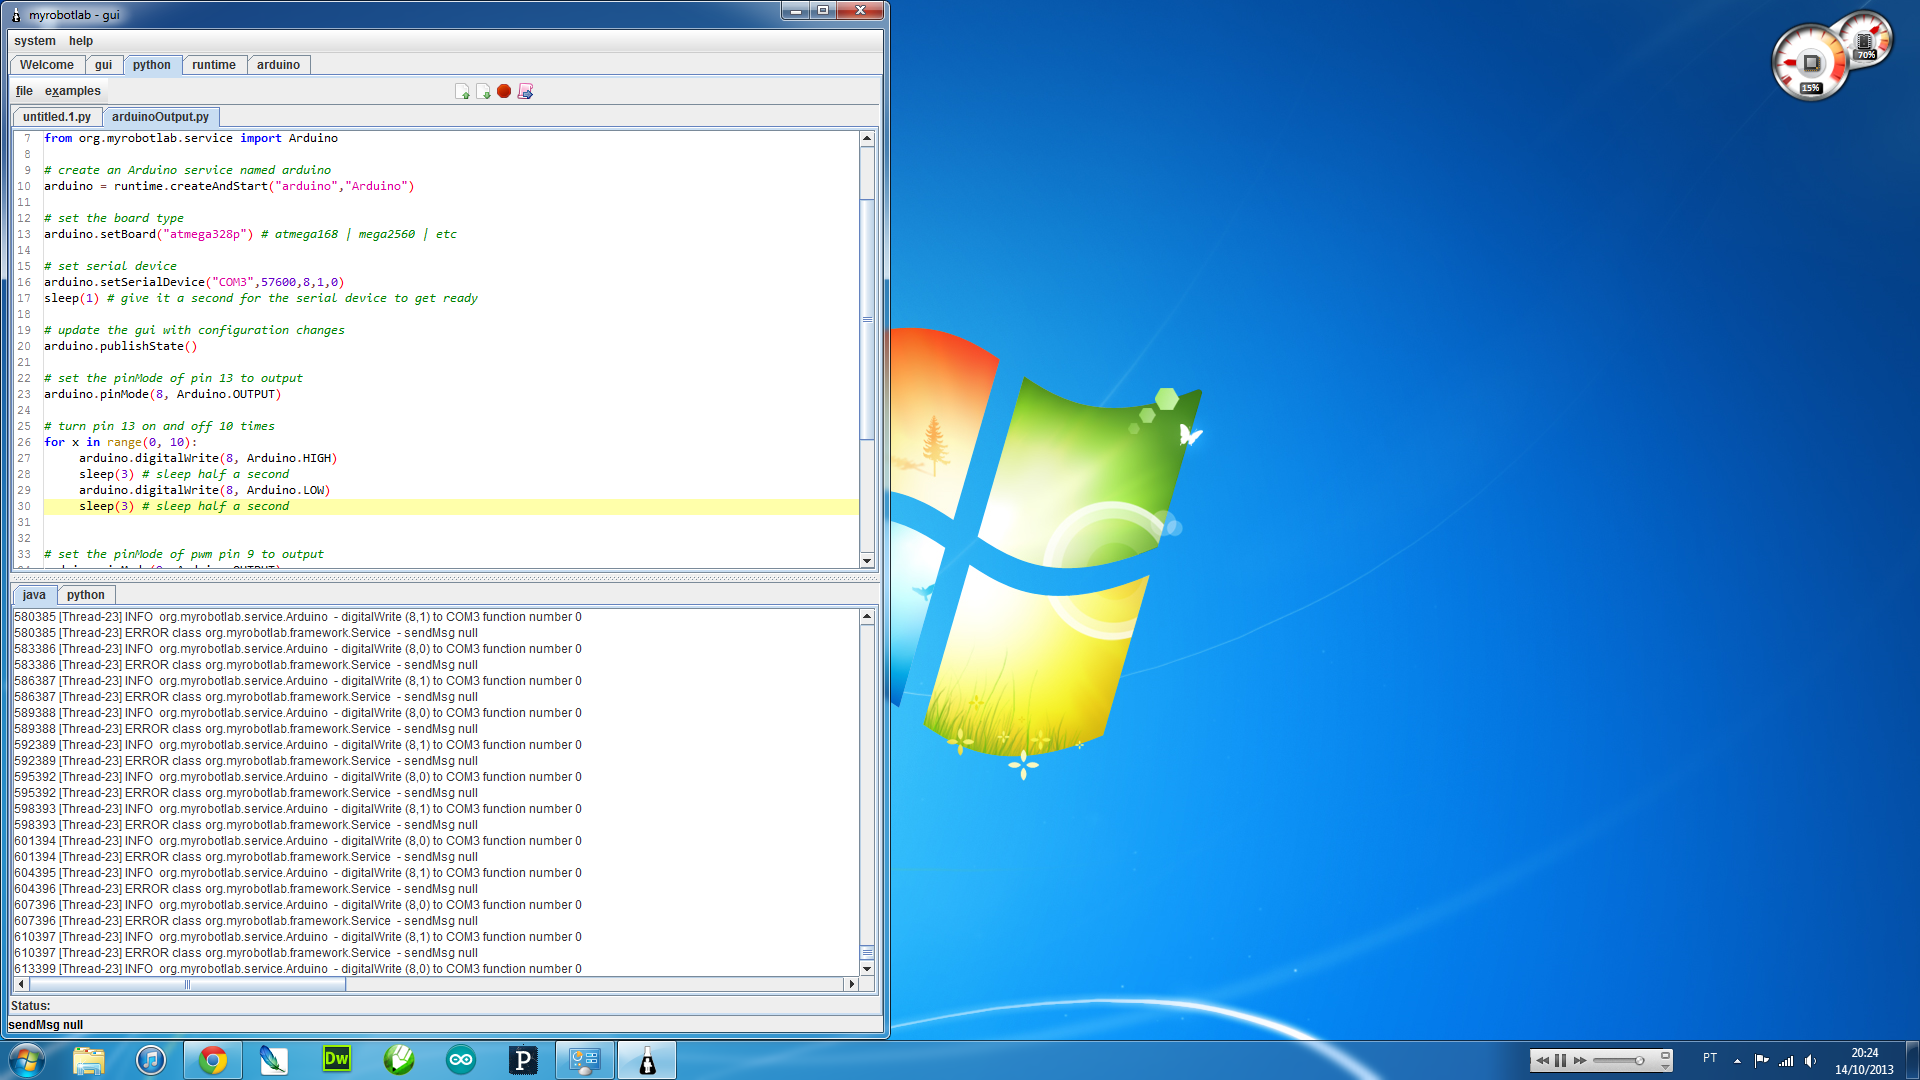Click line 23 arduino.pinMode code
1920x1080 pixels.
[163, 395]
